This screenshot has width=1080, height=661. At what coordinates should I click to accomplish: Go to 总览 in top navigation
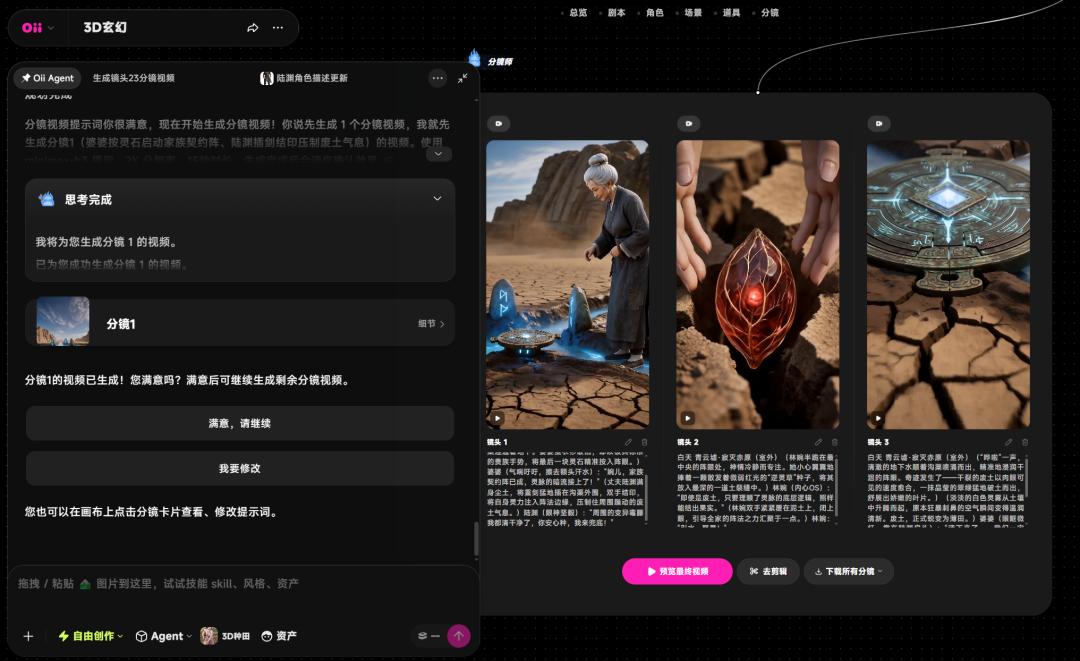coord(578,12)
